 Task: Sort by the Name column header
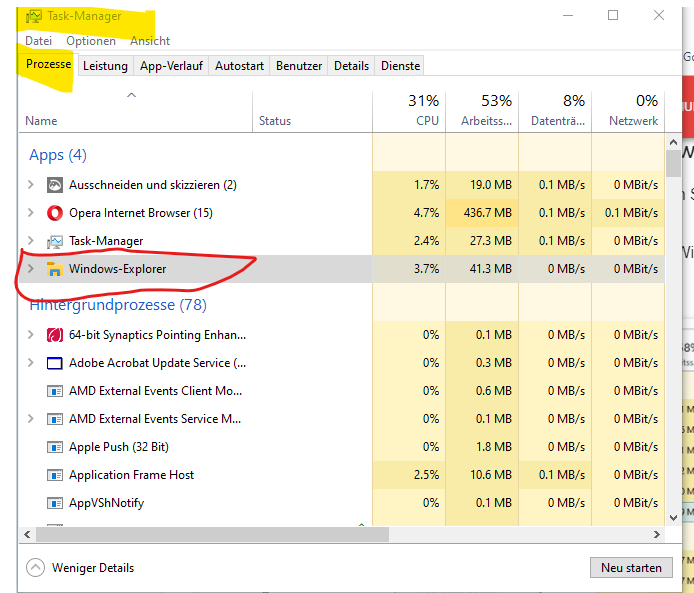point(135,112)
